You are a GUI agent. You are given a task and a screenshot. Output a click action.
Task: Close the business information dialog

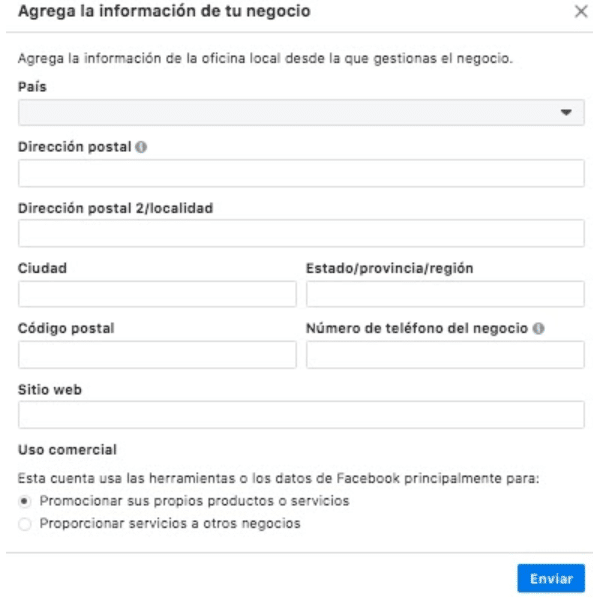tap(581, 11)
